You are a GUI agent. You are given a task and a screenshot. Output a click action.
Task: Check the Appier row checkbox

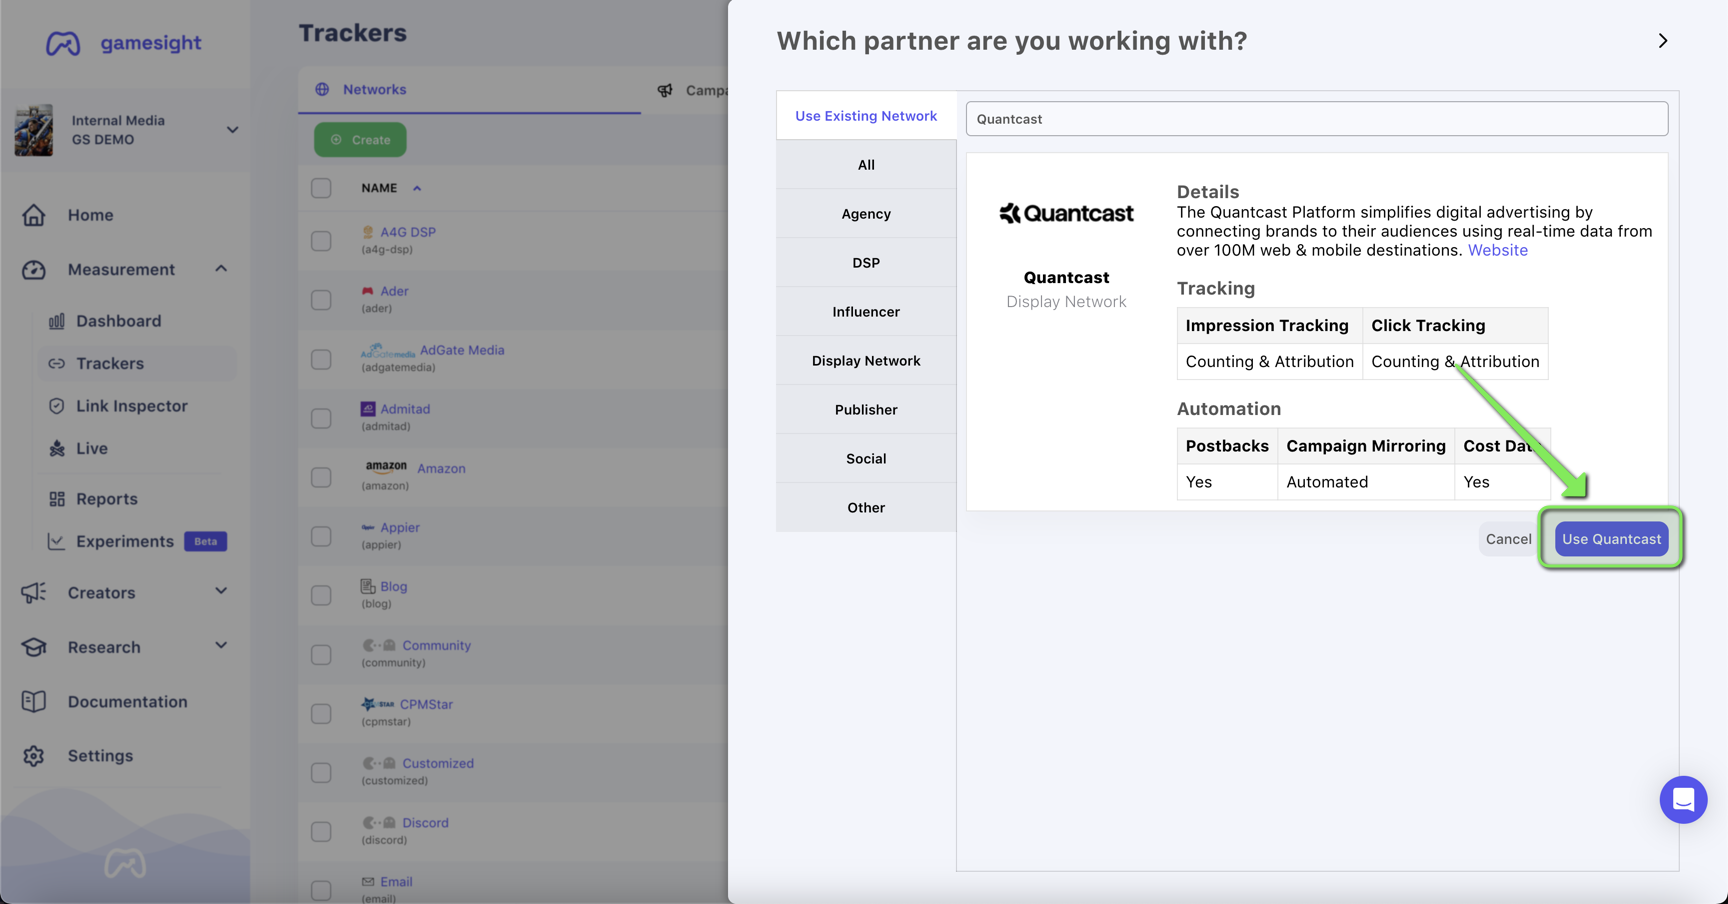click(321, 536)
